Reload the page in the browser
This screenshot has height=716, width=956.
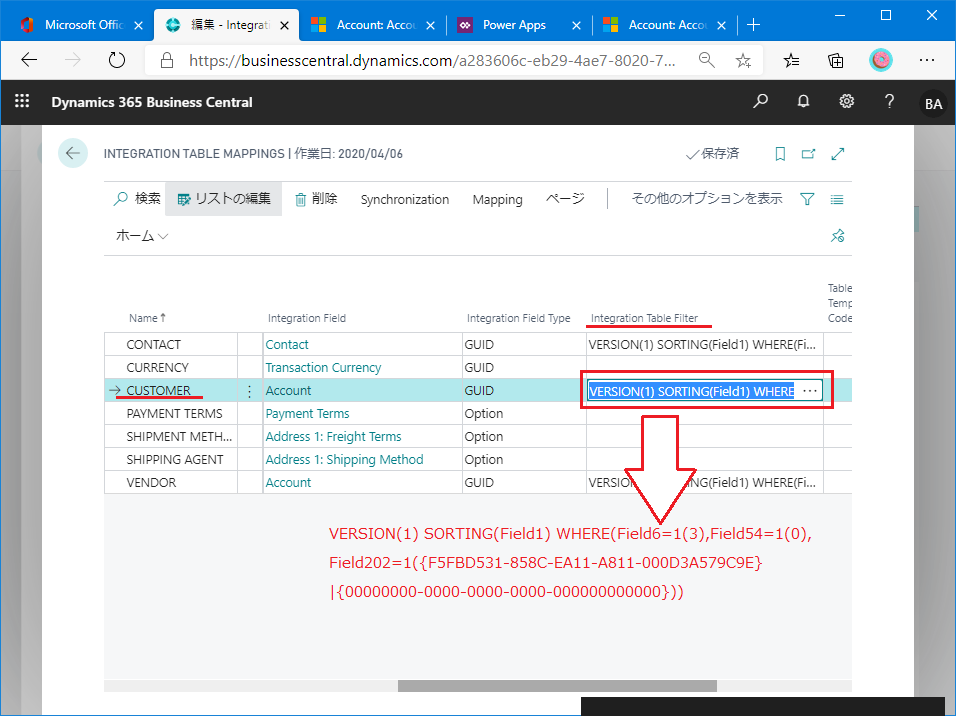coord(116,60)
